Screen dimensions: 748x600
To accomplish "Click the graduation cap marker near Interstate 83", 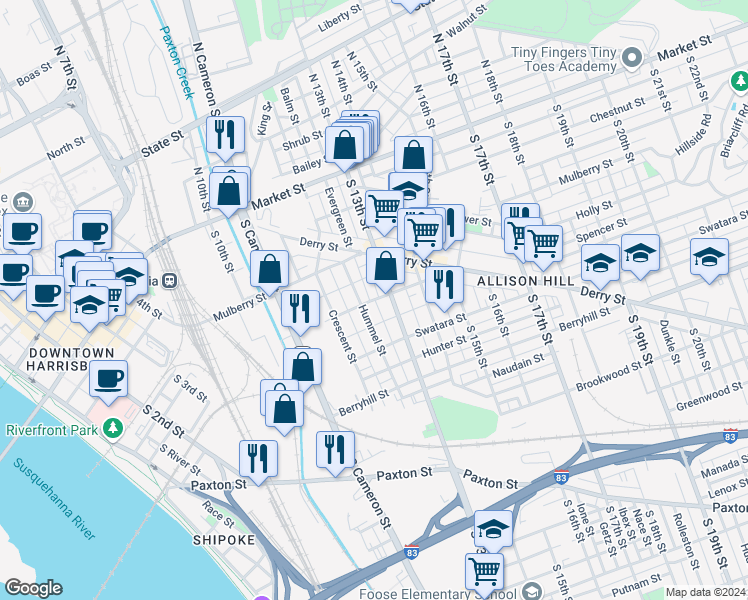I will click(493, 529).
